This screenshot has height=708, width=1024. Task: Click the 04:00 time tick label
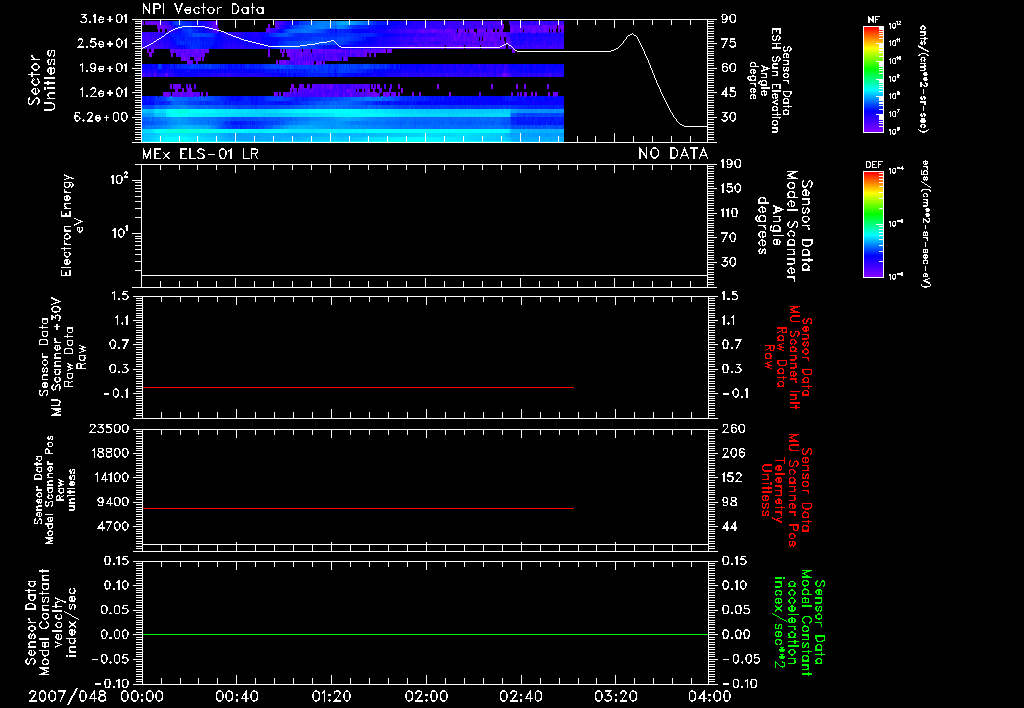(x=709, y=696)
